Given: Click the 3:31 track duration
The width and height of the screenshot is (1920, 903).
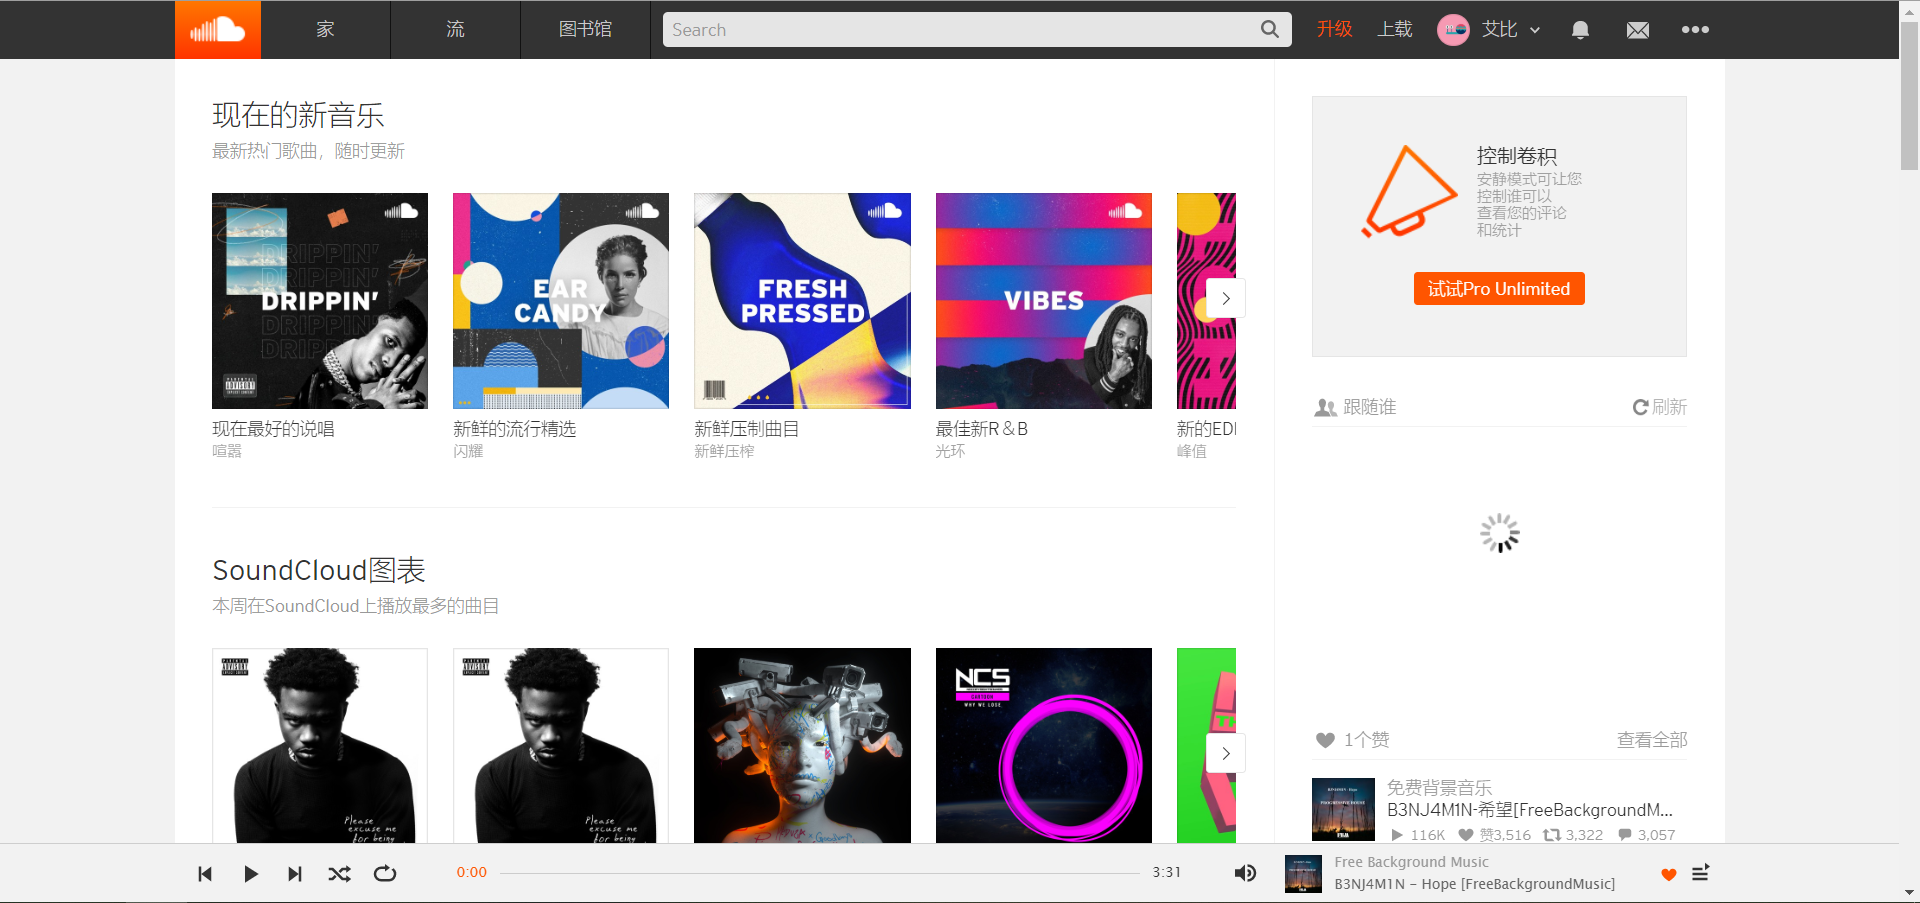Looking at the screenshot, I should tap(1166, 872).
